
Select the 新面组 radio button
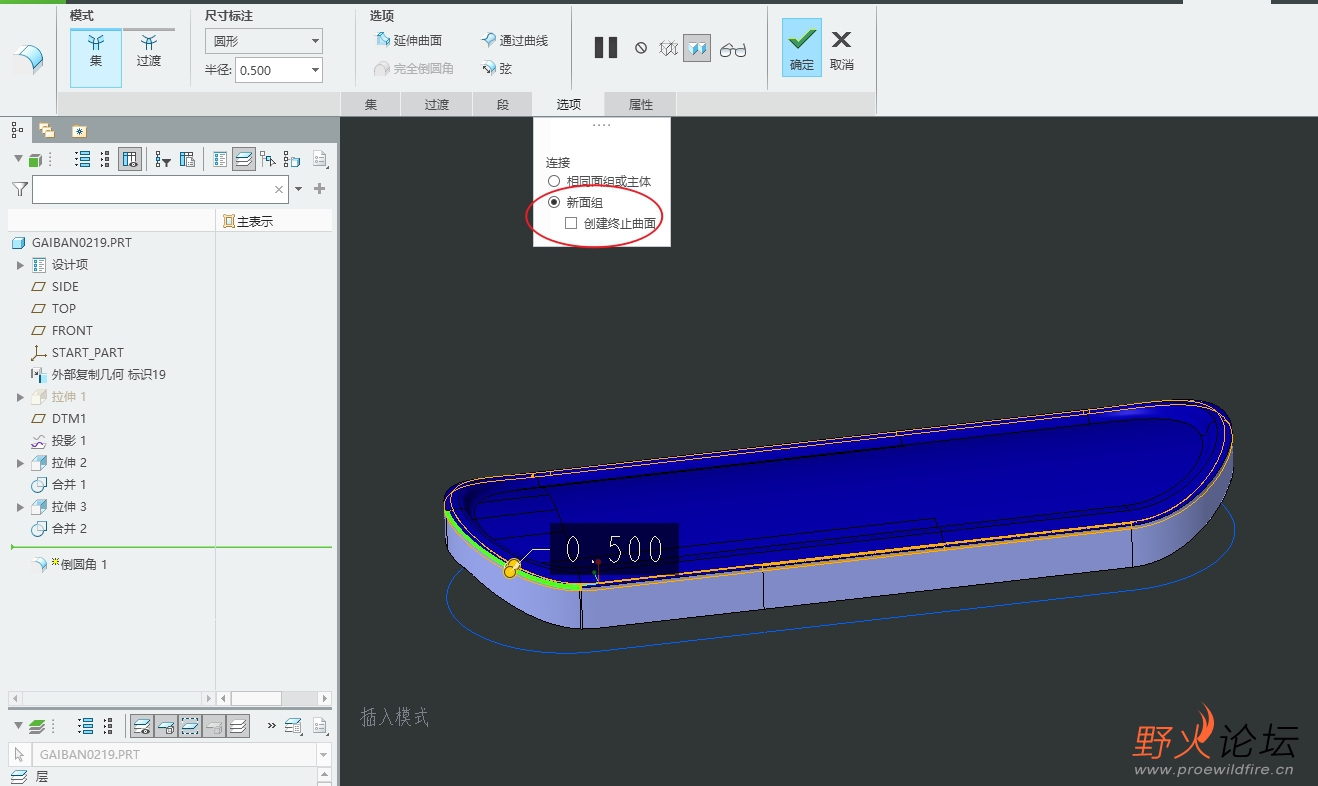(x=554, y=202)
